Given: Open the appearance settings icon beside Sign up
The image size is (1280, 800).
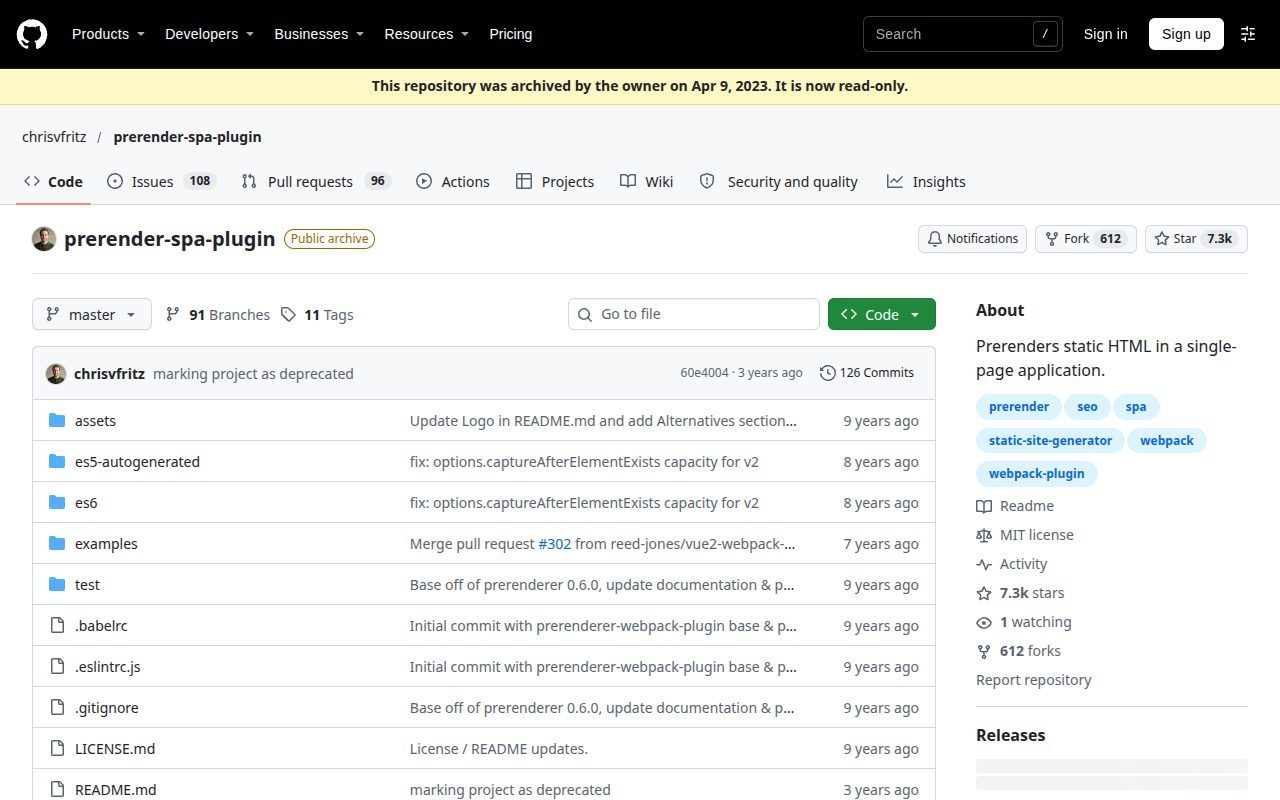Looking at the screenshot, I should pyautogui.click(x=1248, y=34).
